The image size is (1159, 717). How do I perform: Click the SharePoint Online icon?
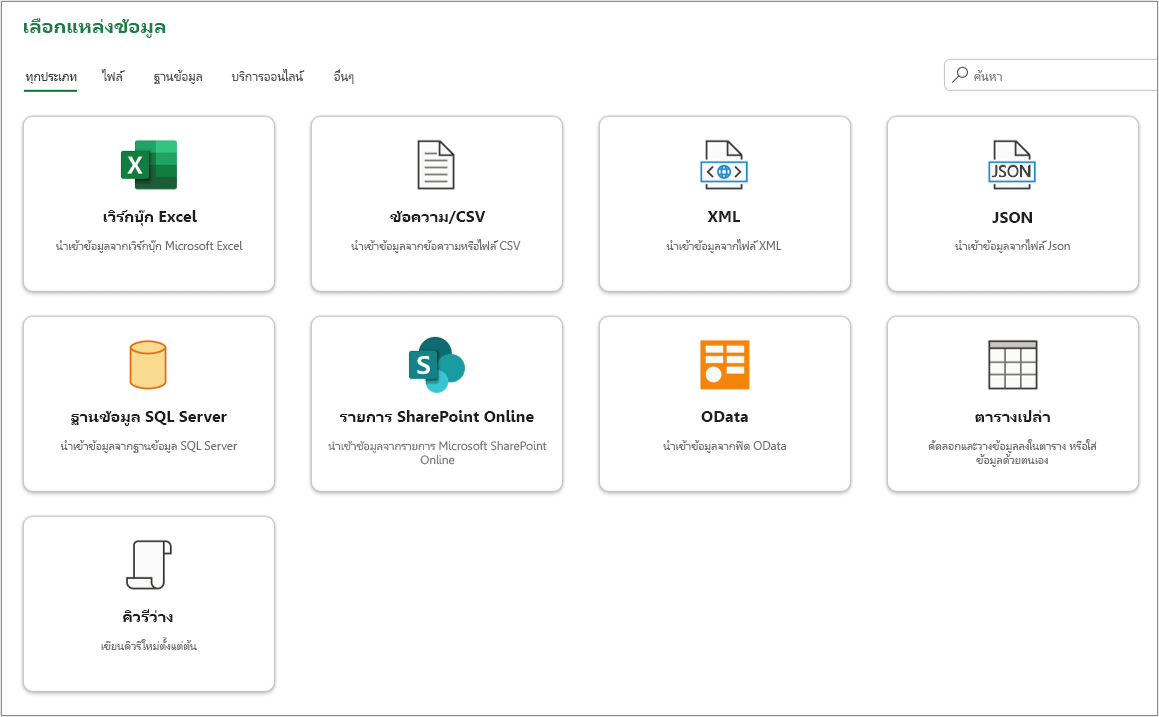(x=436, y=364)
